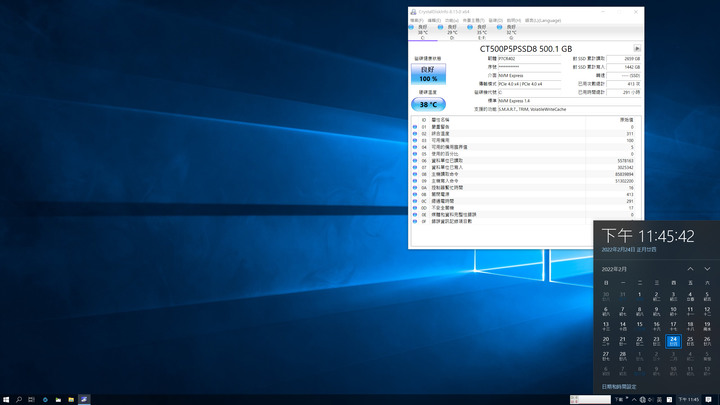Click the 2022年2月 month header in calendar
Image resolution: width=720 pixels, height=405 pixels.
pyautogui.click(x=614, y=269)
